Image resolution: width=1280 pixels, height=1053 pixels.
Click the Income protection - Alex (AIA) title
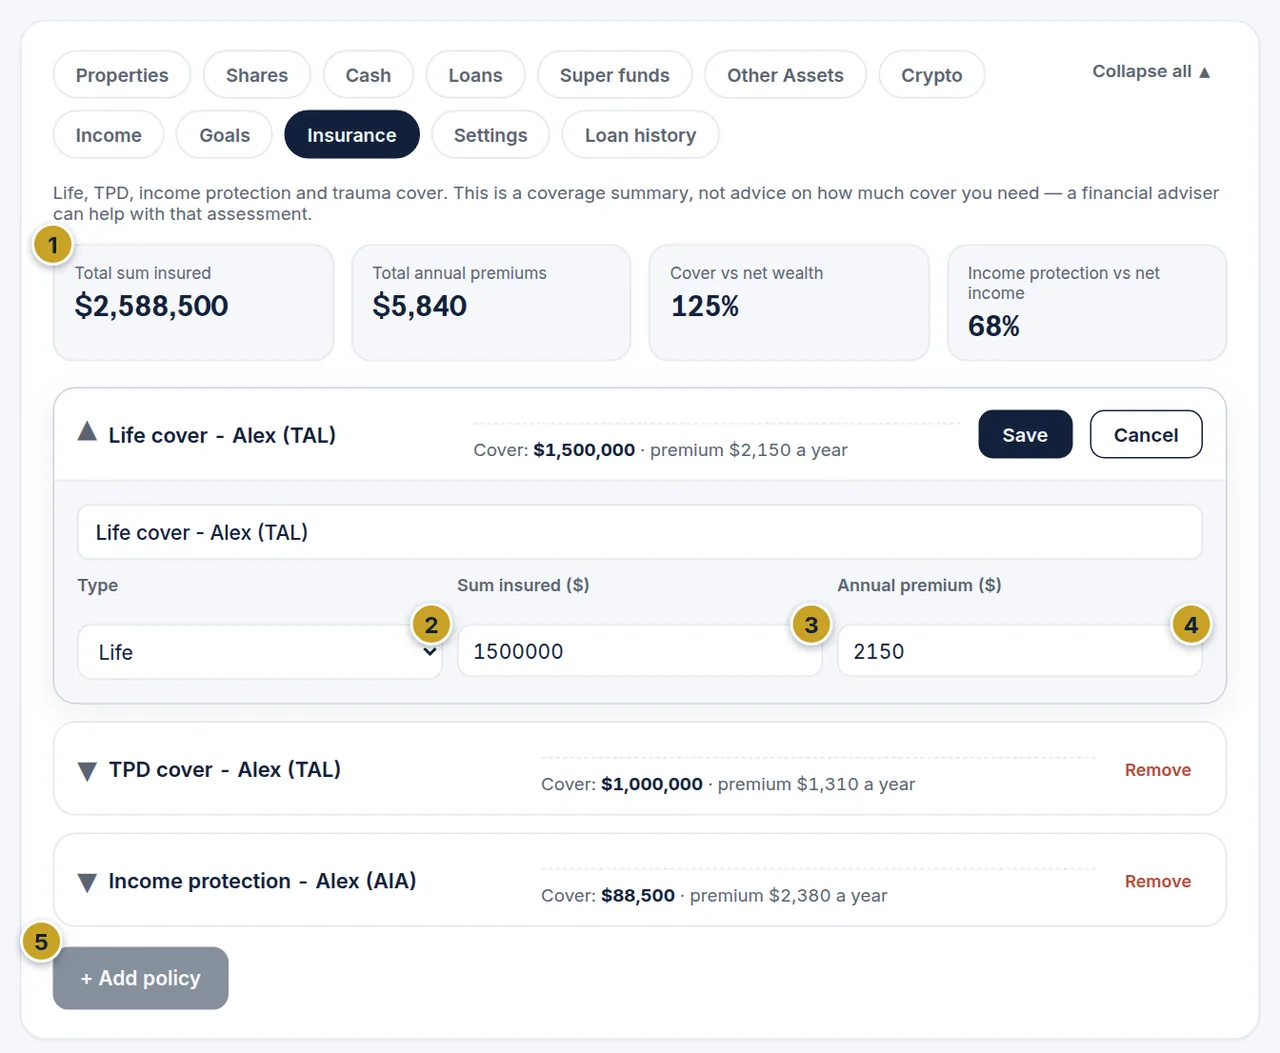click(x=262, y=881)
